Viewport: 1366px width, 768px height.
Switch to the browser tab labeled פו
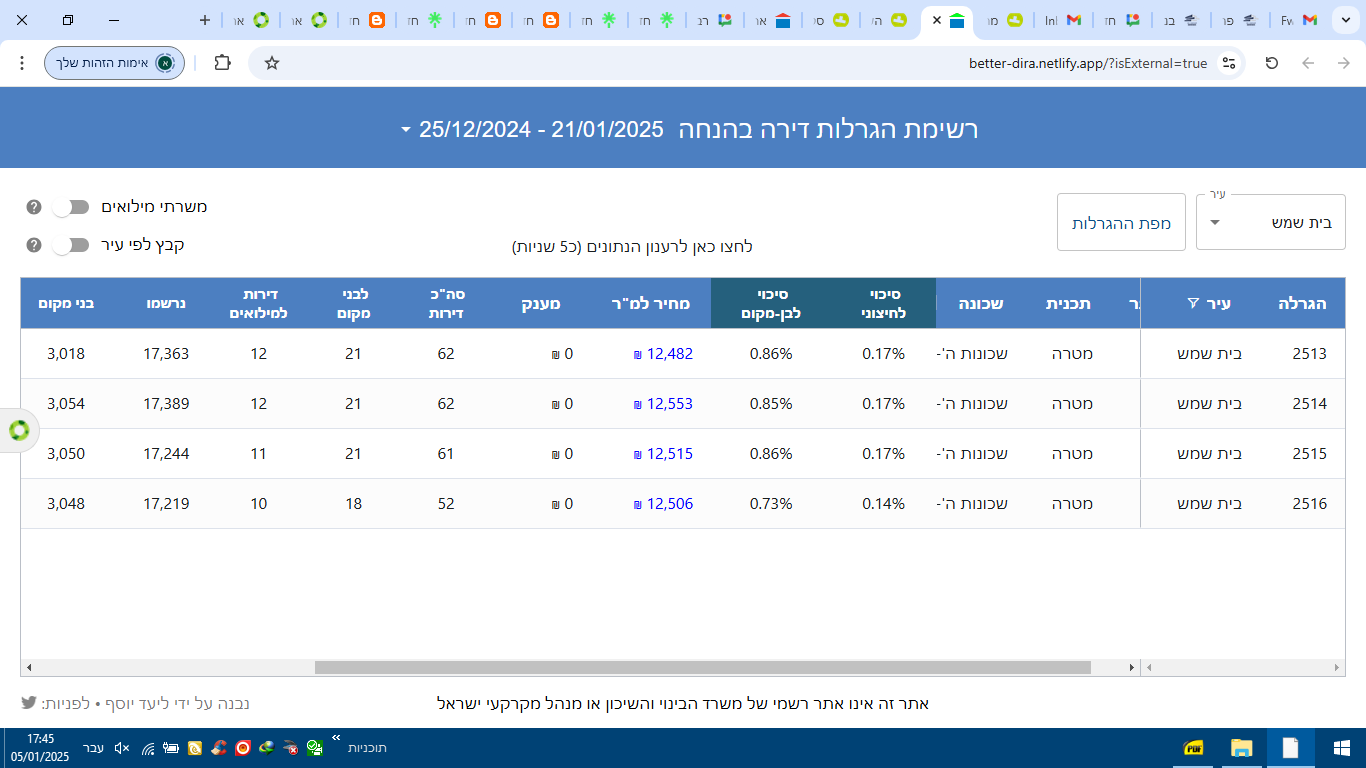1240,20
